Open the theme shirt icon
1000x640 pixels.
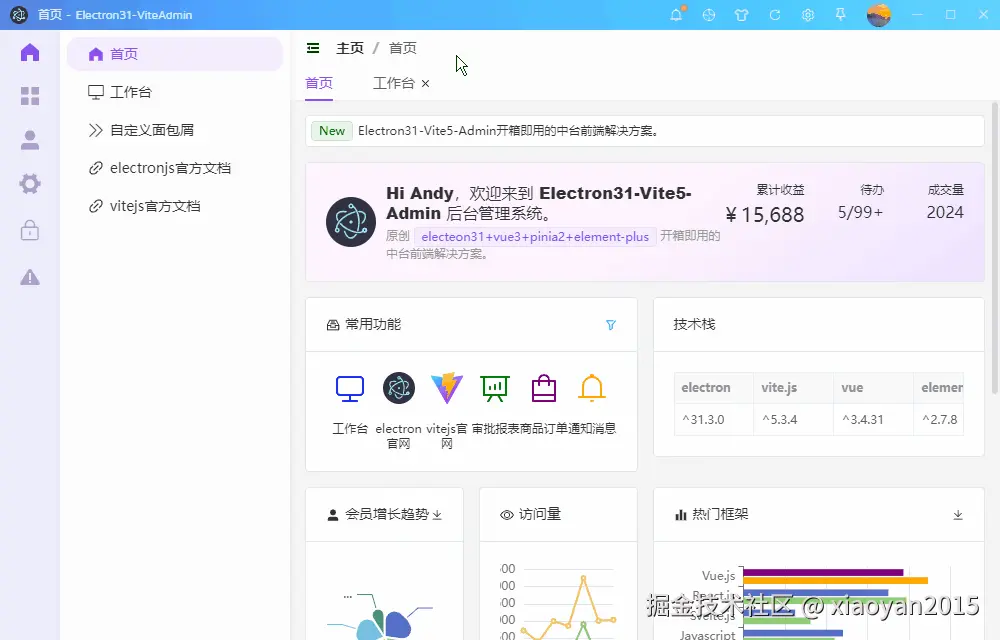tap(742, 15)
